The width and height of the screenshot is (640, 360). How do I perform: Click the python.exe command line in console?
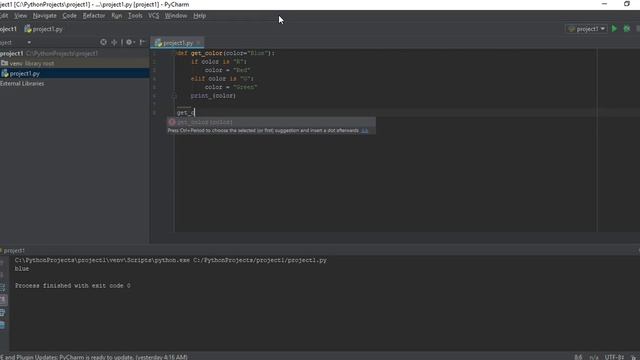(171, 260)
